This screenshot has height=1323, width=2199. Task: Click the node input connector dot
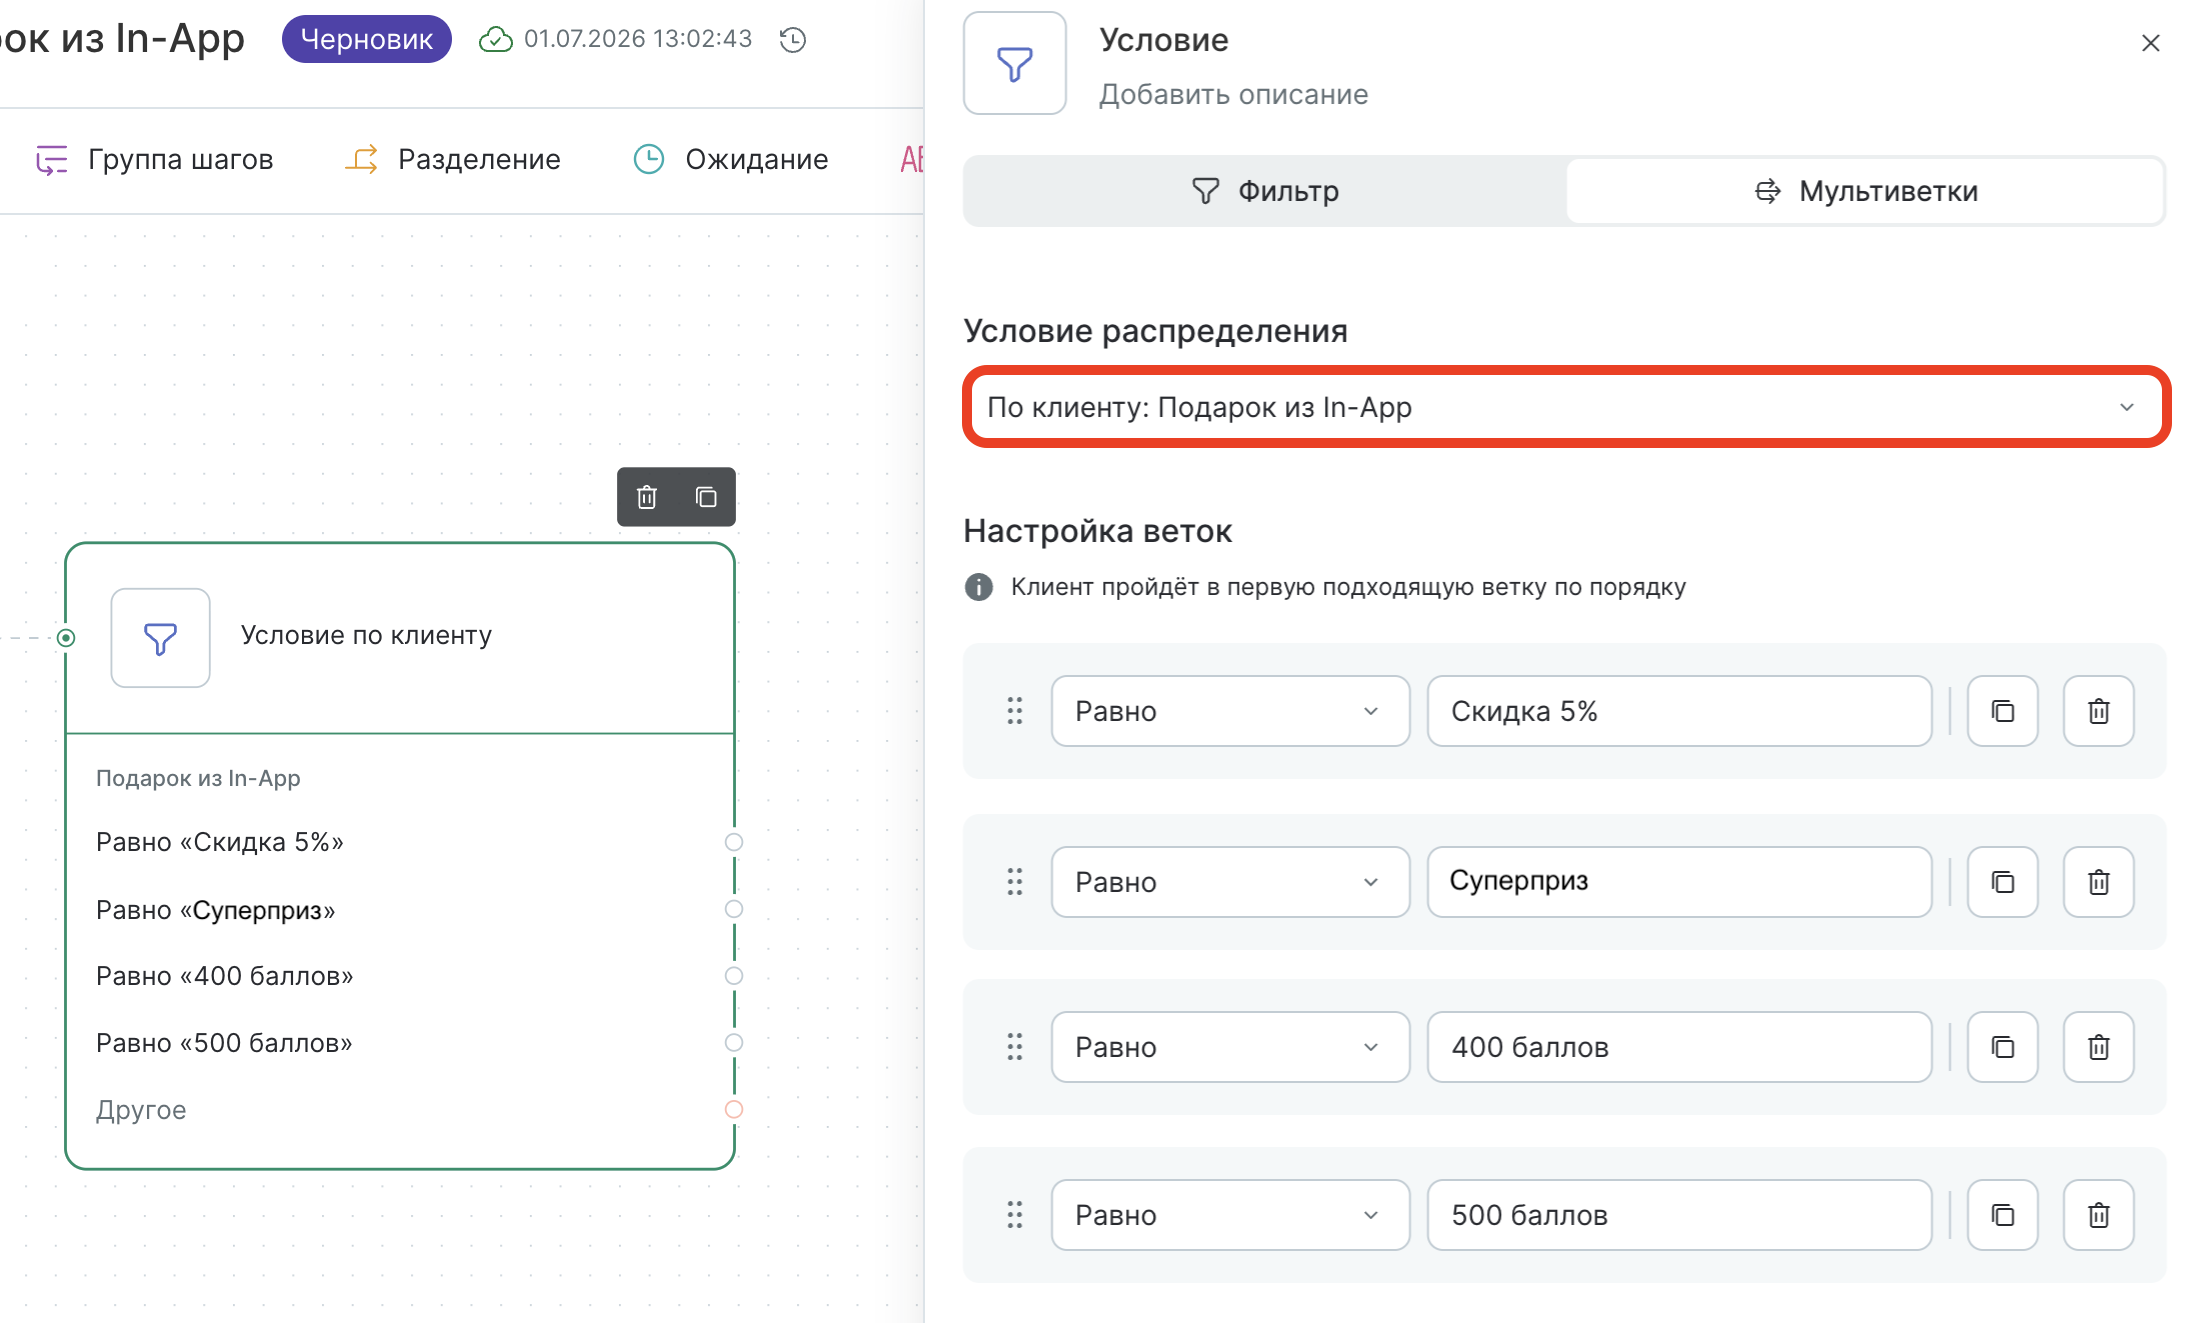66,638
